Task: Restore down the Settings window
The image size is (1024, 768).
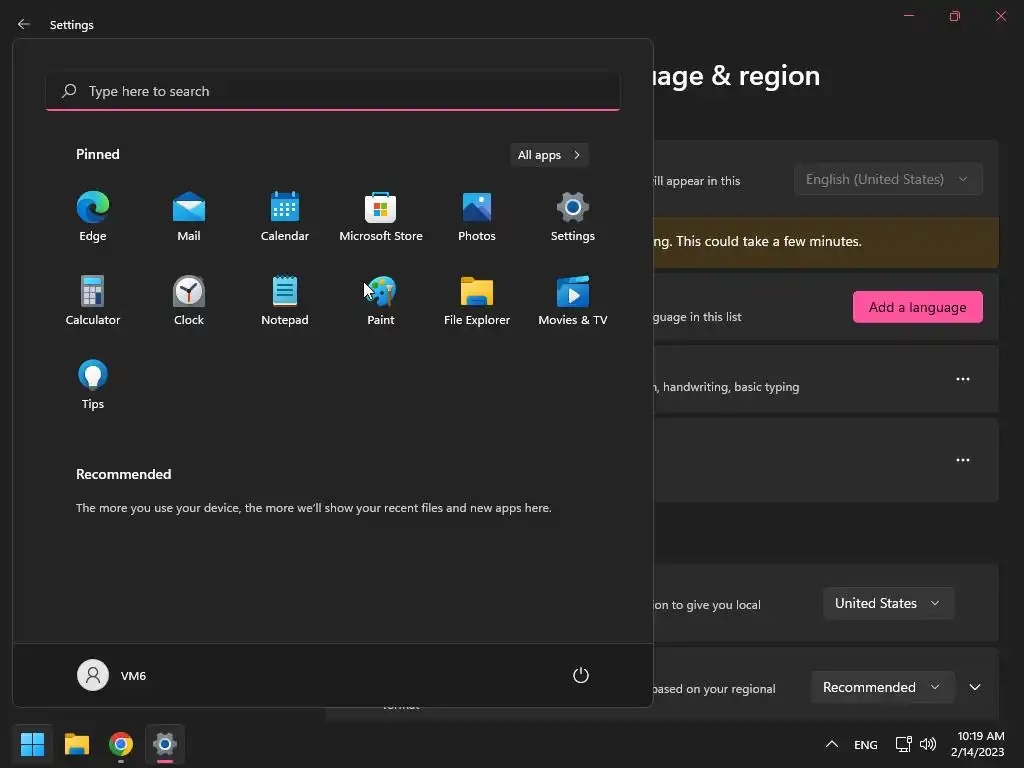Action: pos(955,16)
